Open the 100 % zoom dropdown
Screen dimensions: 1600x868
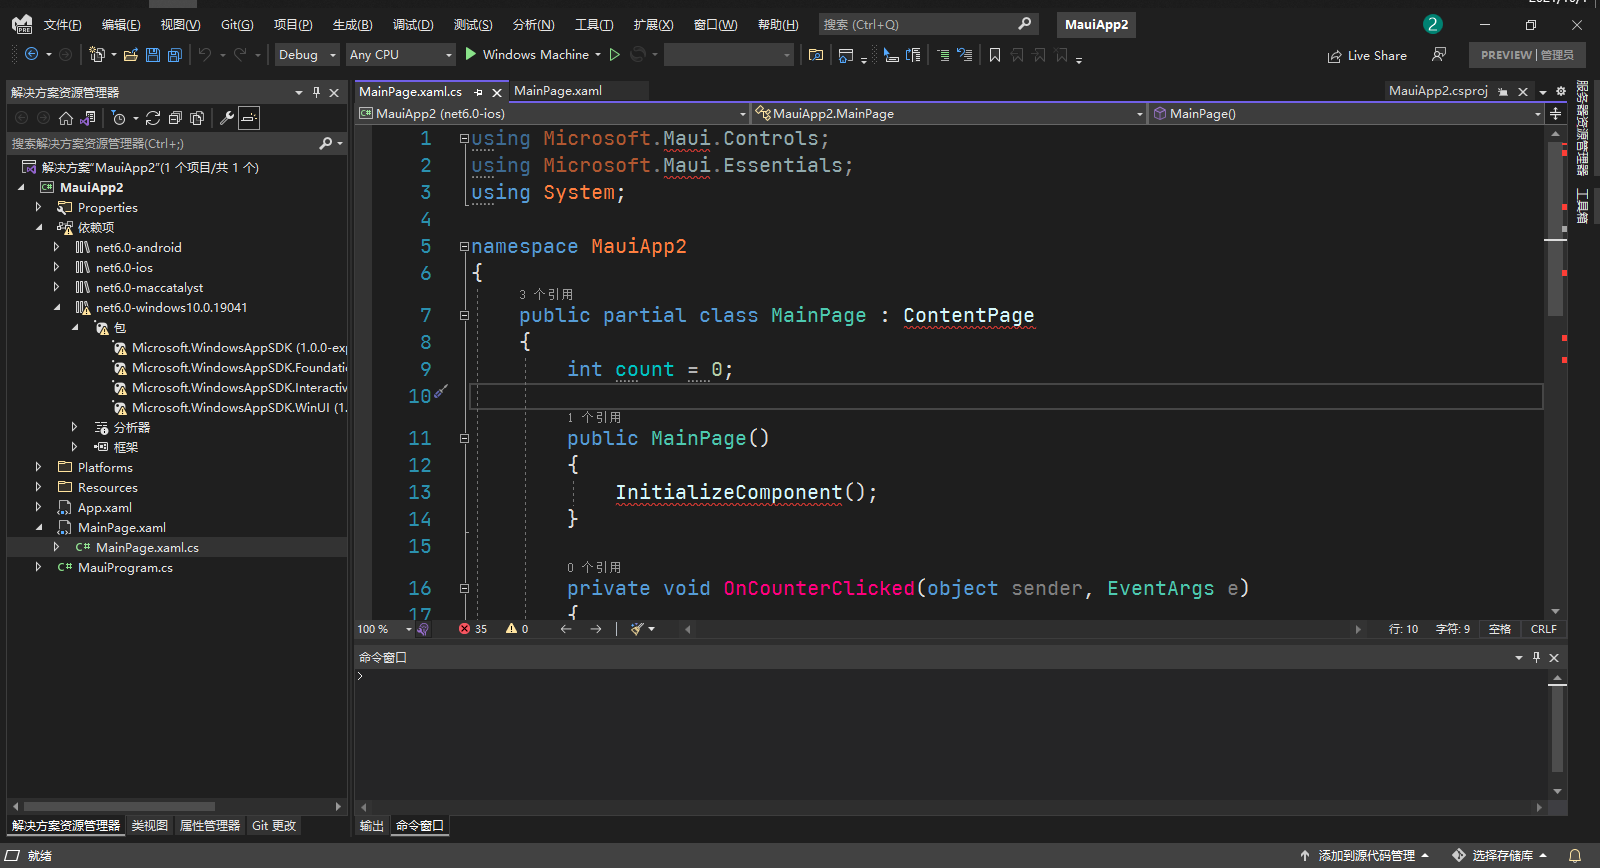pos(385,629)
